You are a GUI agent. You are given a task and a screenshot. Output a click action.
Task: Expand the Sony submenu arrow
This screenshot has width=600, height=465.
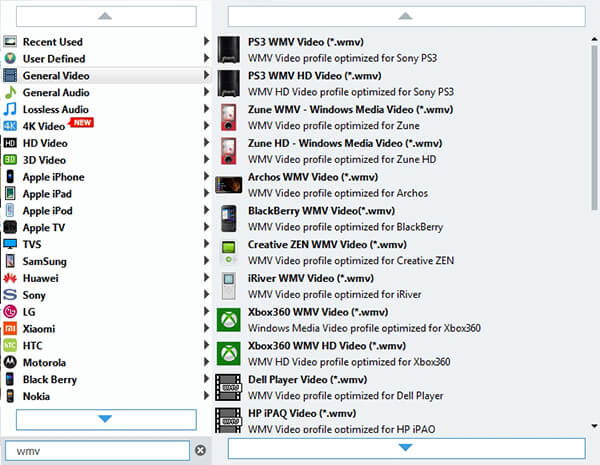point(206,294)
